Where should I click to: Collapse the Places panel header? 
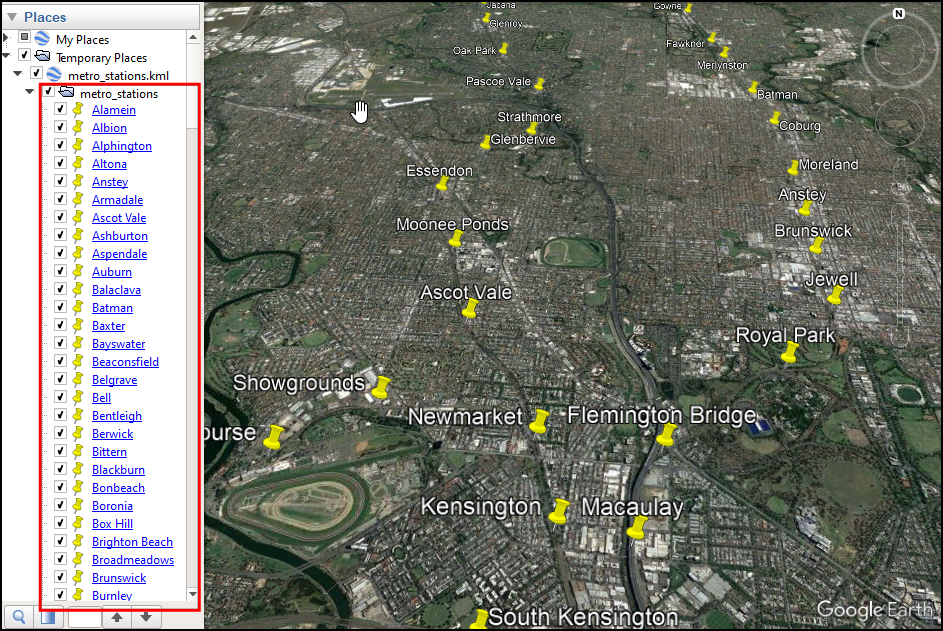click(12, 17)
